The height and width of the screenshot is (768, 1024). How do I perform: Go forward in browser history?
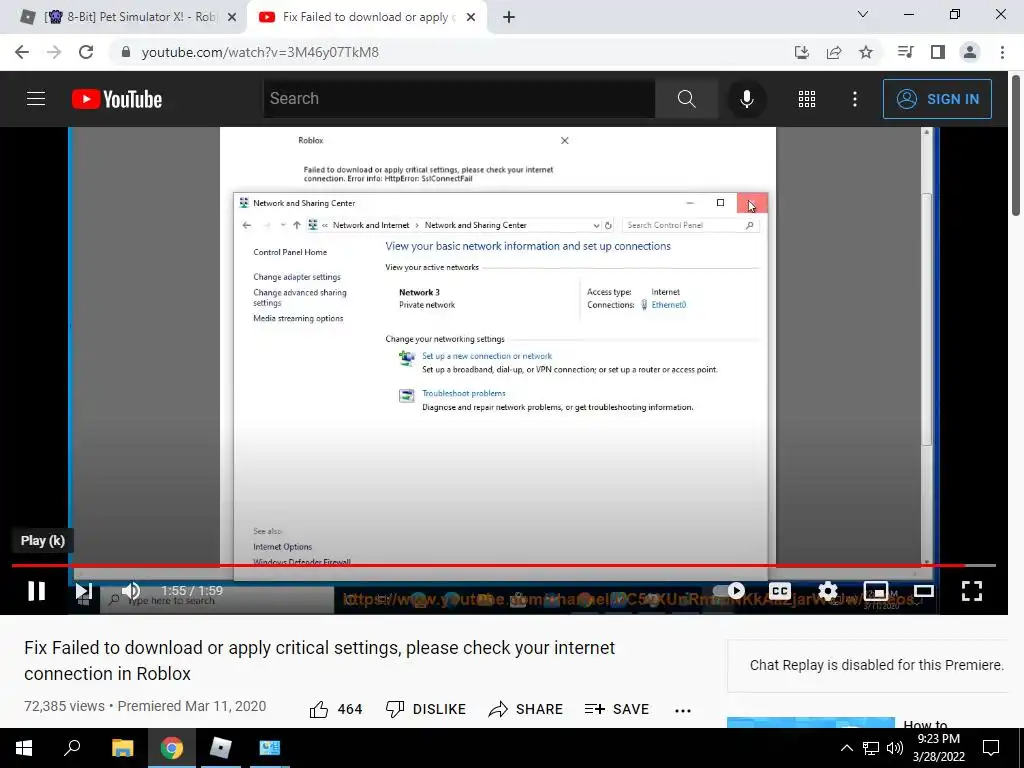coord(54,52)
